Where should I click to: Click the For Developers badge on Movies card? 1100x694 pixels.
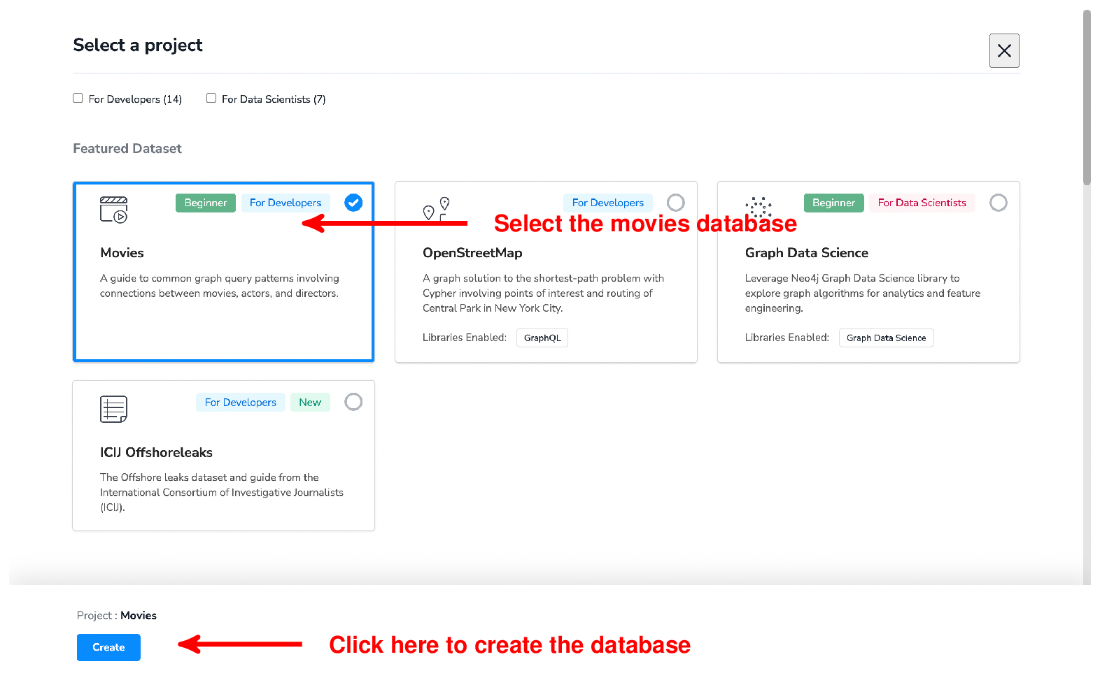tap(286, 203)
